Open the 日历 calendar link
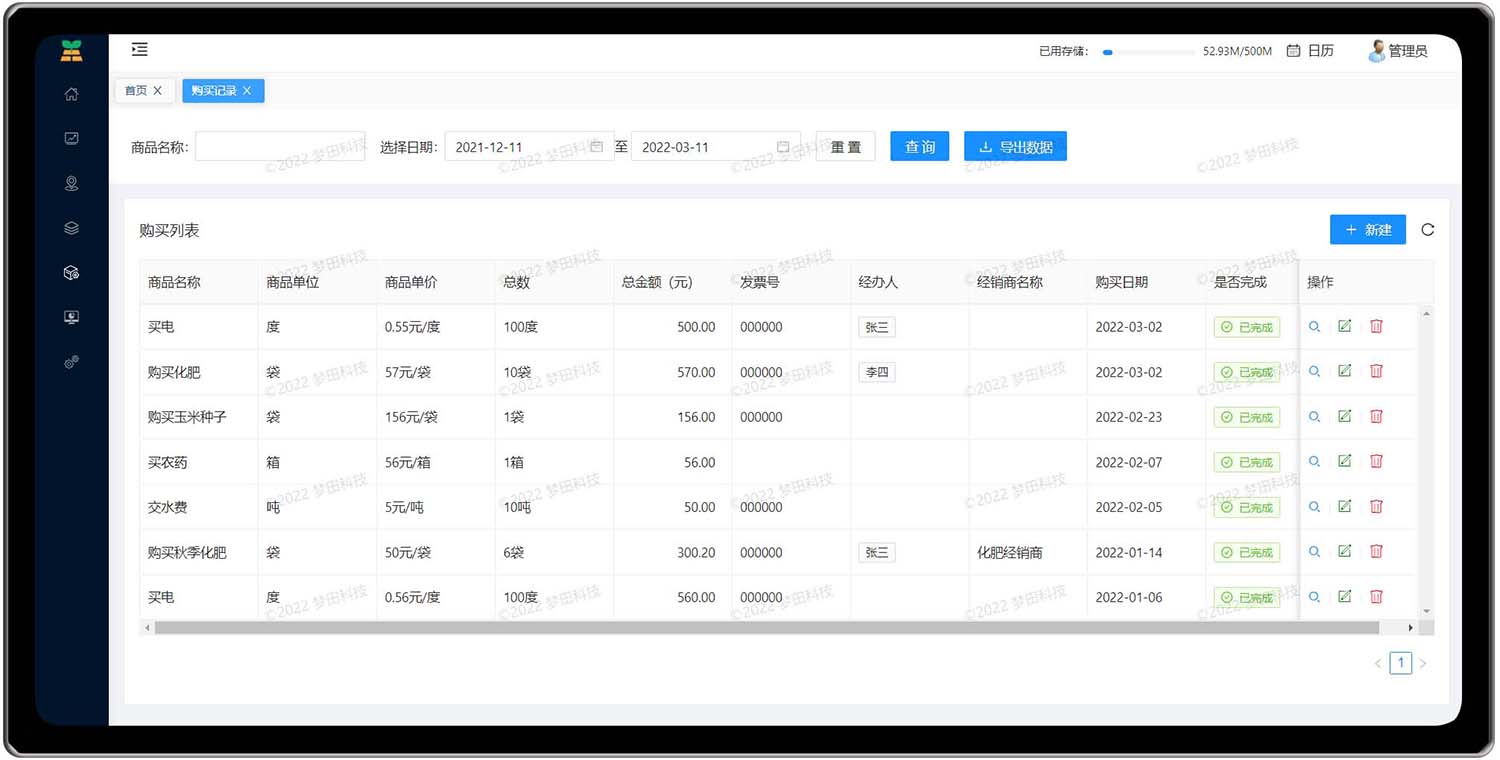 point(1310,51)
